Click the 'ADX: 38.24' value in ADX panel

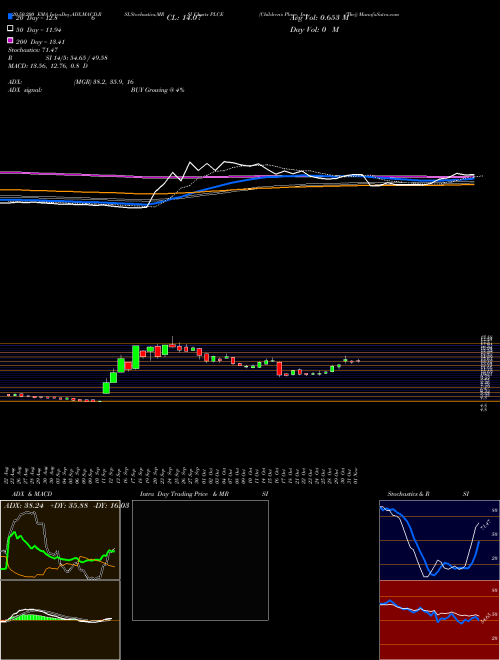pos(24,505)
